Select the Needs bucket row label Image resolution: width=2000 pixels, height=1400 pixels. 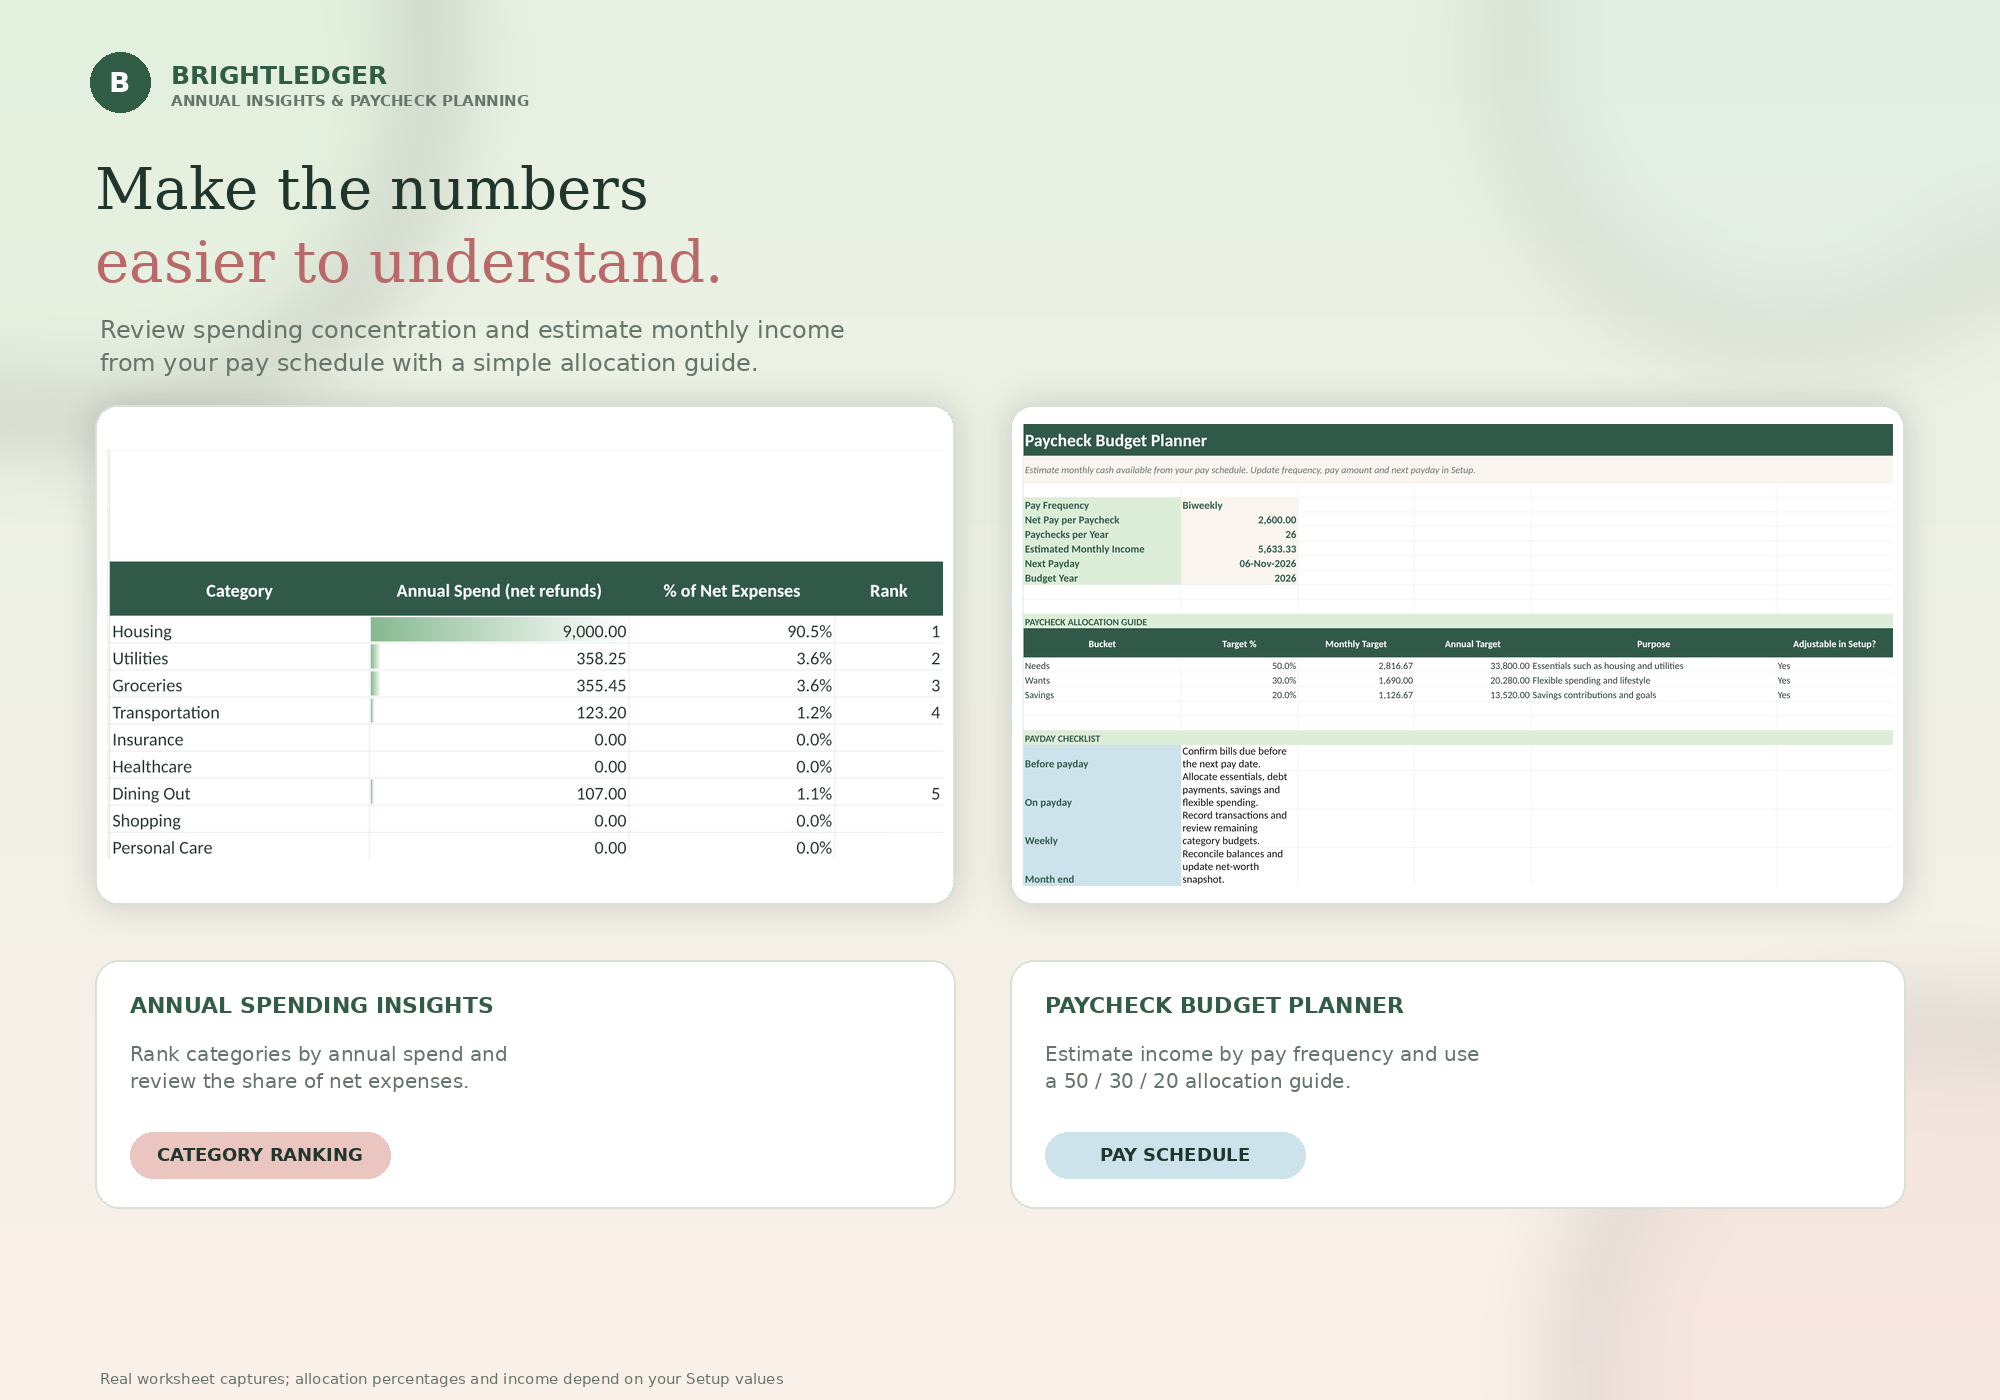(1037, 666)
